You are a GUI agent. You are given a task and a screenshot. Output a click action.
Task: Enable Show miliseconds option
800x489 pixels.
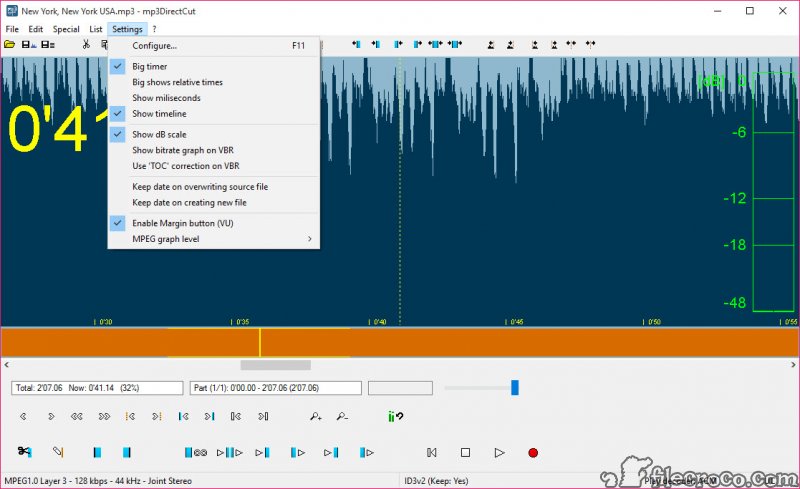214,98
